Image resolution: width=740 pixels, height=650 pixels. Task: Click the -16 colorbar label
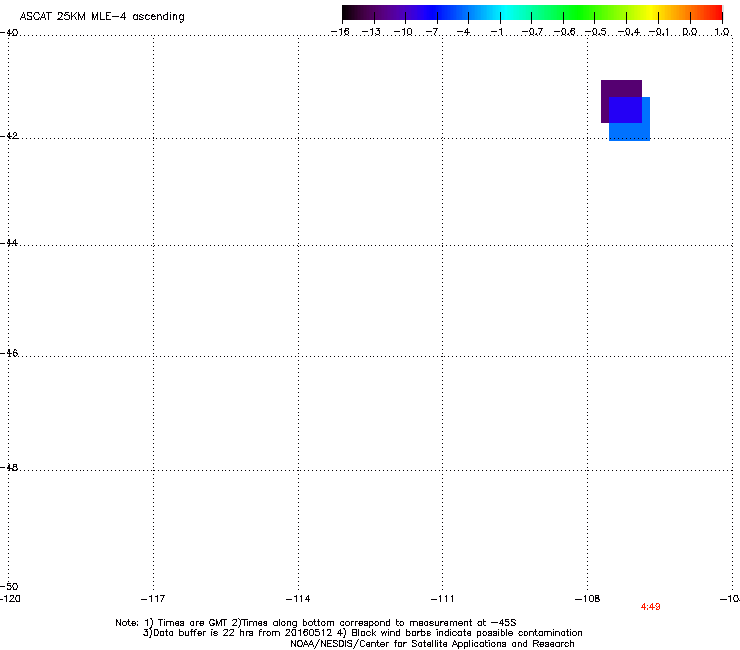pos(340,32)
